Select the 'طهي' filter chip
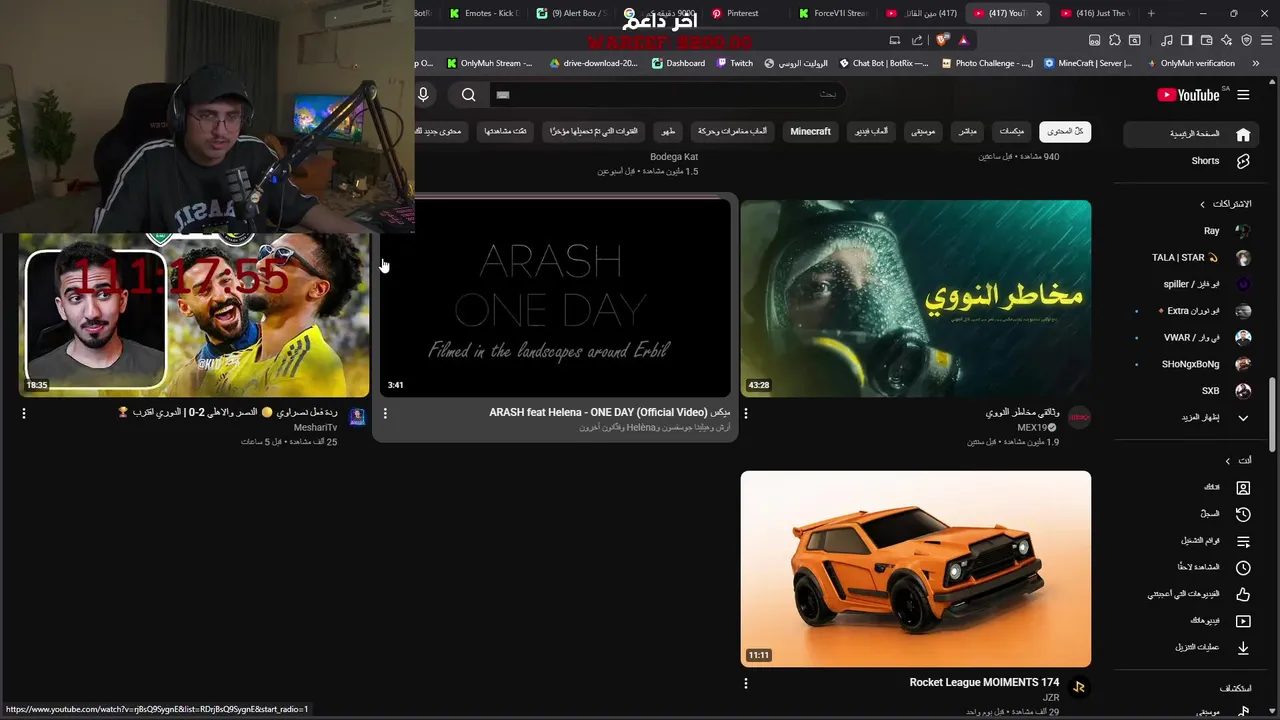This screenshot has width=1280, height=720. pyautogui.click(x=667, y=132)
